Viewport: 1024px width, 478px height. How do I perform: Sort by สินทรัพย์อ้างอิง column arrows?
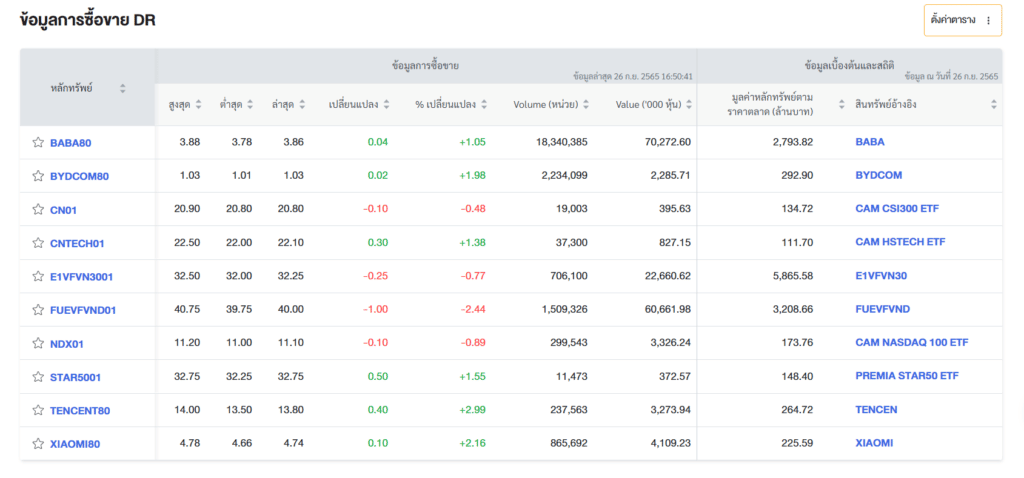[994, 104]
